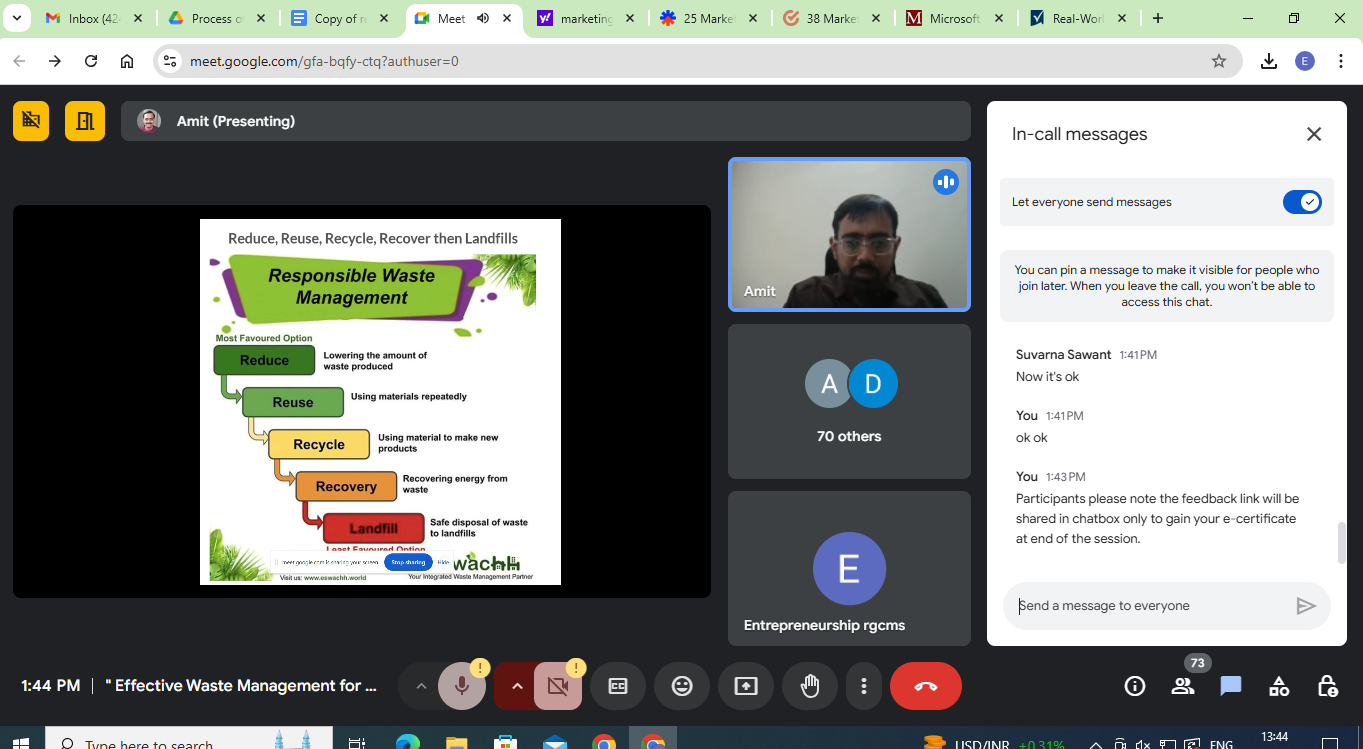1363x749 pixels.
Task: Click the present screen icon
Action: tap(746, 686)
